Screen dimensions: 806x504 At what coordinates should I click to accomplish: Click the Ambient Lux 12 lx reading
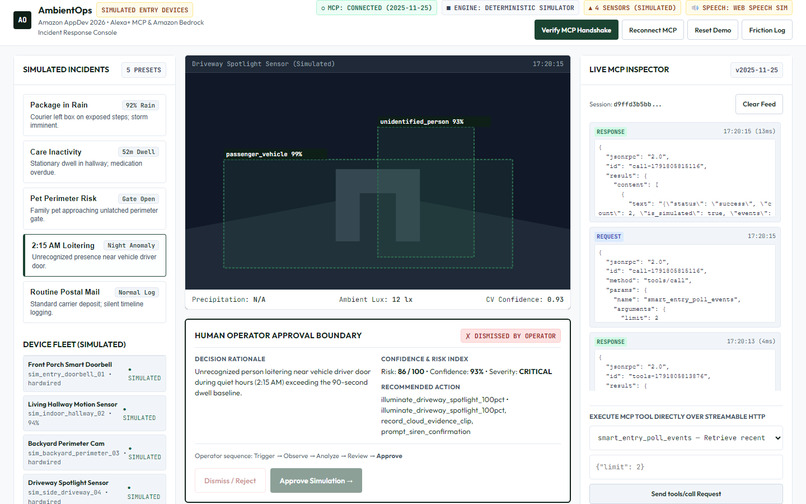(375, 299)
